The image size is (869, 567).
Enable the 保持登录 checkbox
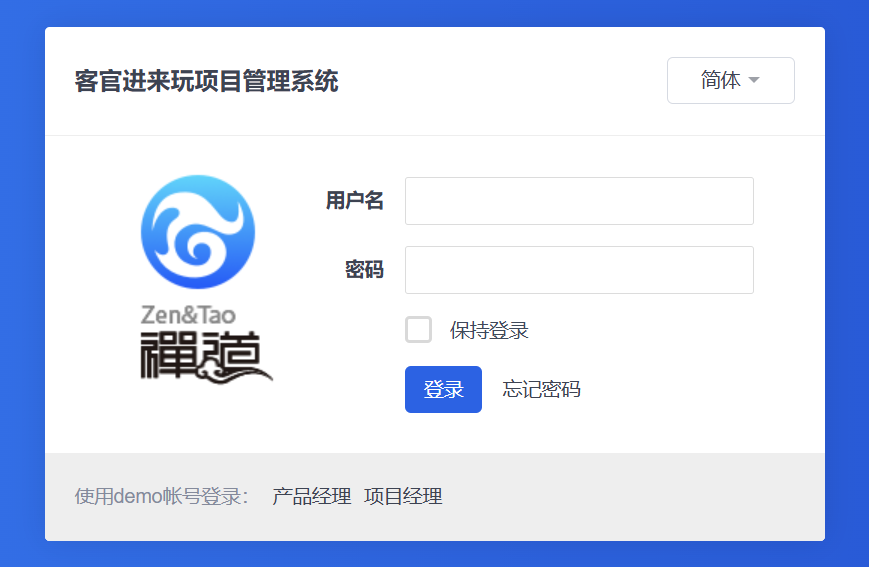click(418, 330)
